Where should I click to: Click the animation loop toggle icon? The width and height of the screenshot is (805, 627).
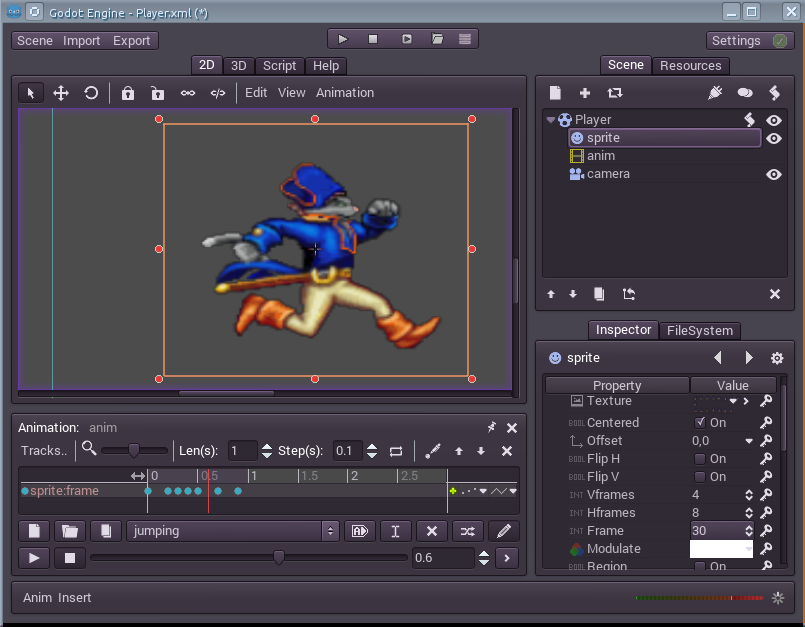point(396,451)
